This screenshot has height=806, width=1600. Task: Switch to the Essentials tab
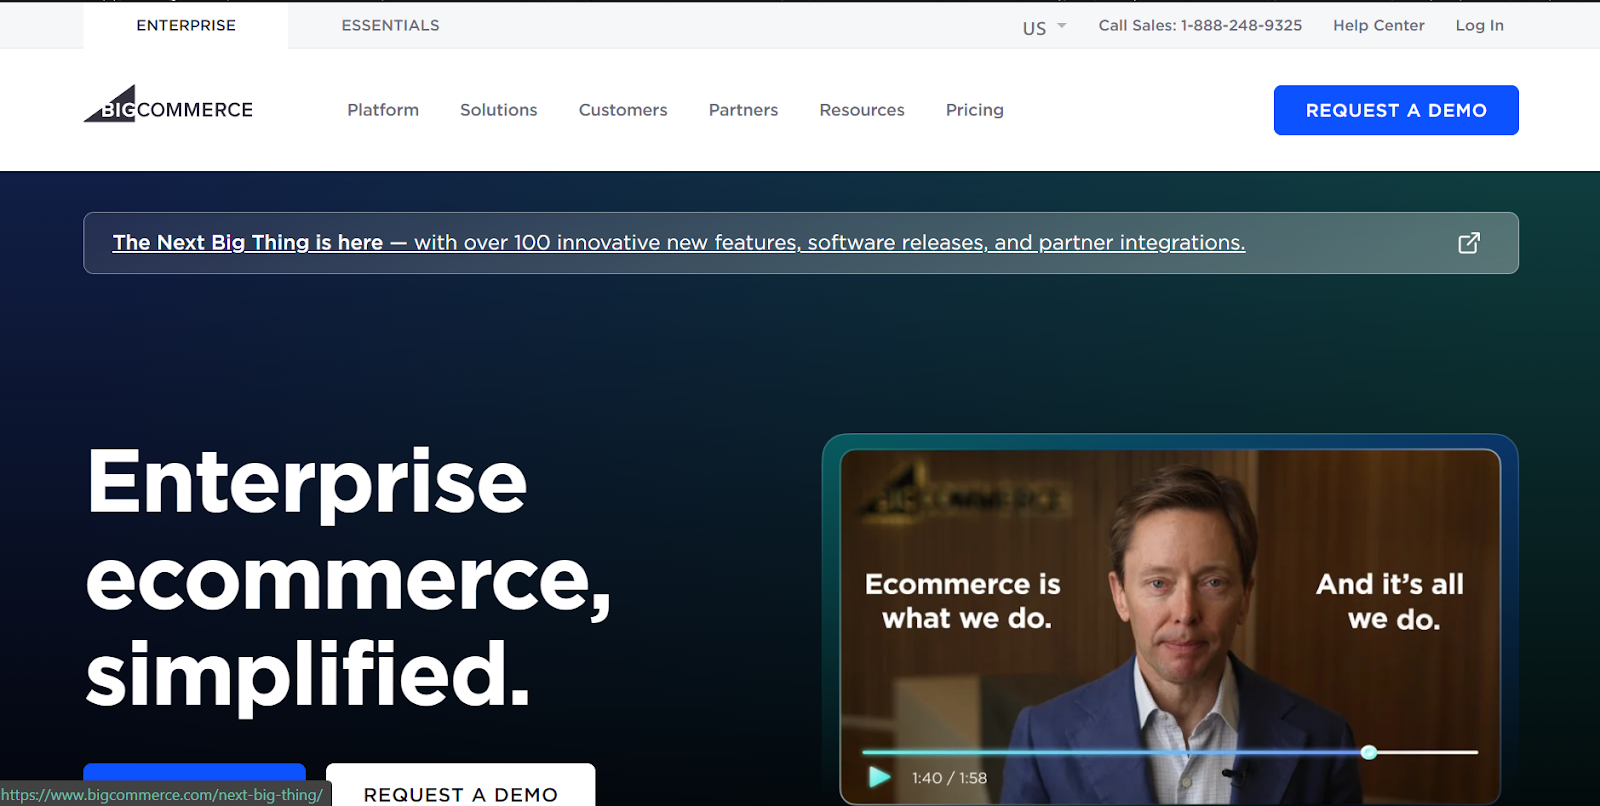point(390,25)
